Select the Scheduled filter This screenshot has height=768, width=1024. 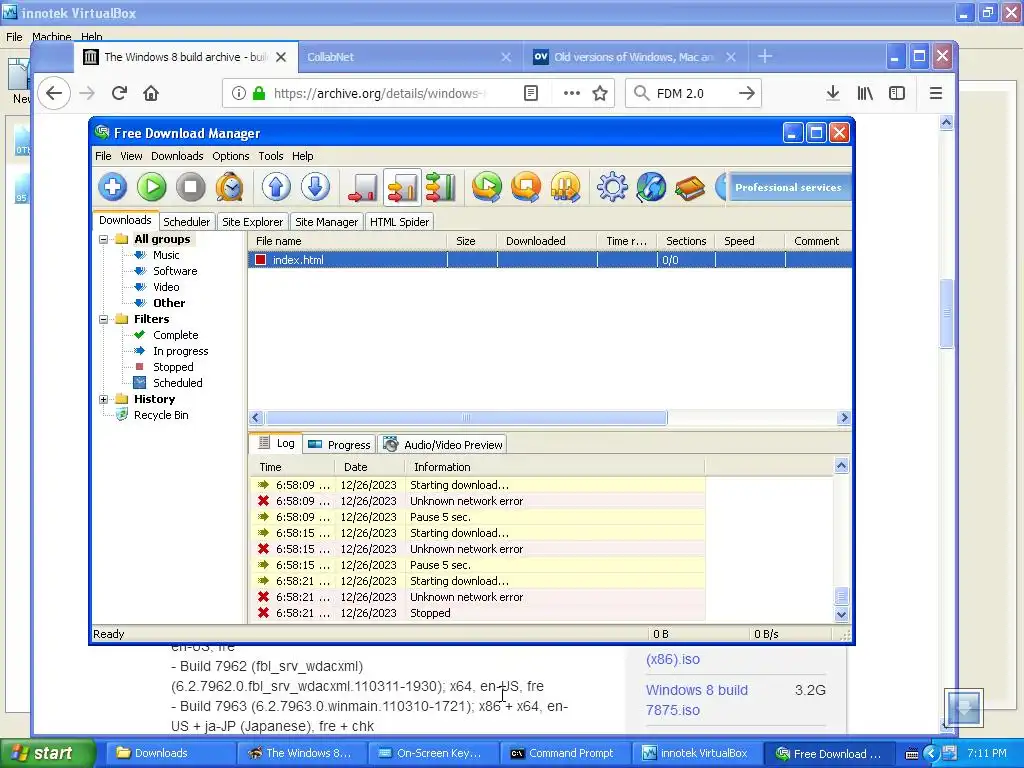pyautogui.click(x=178, y=383)
